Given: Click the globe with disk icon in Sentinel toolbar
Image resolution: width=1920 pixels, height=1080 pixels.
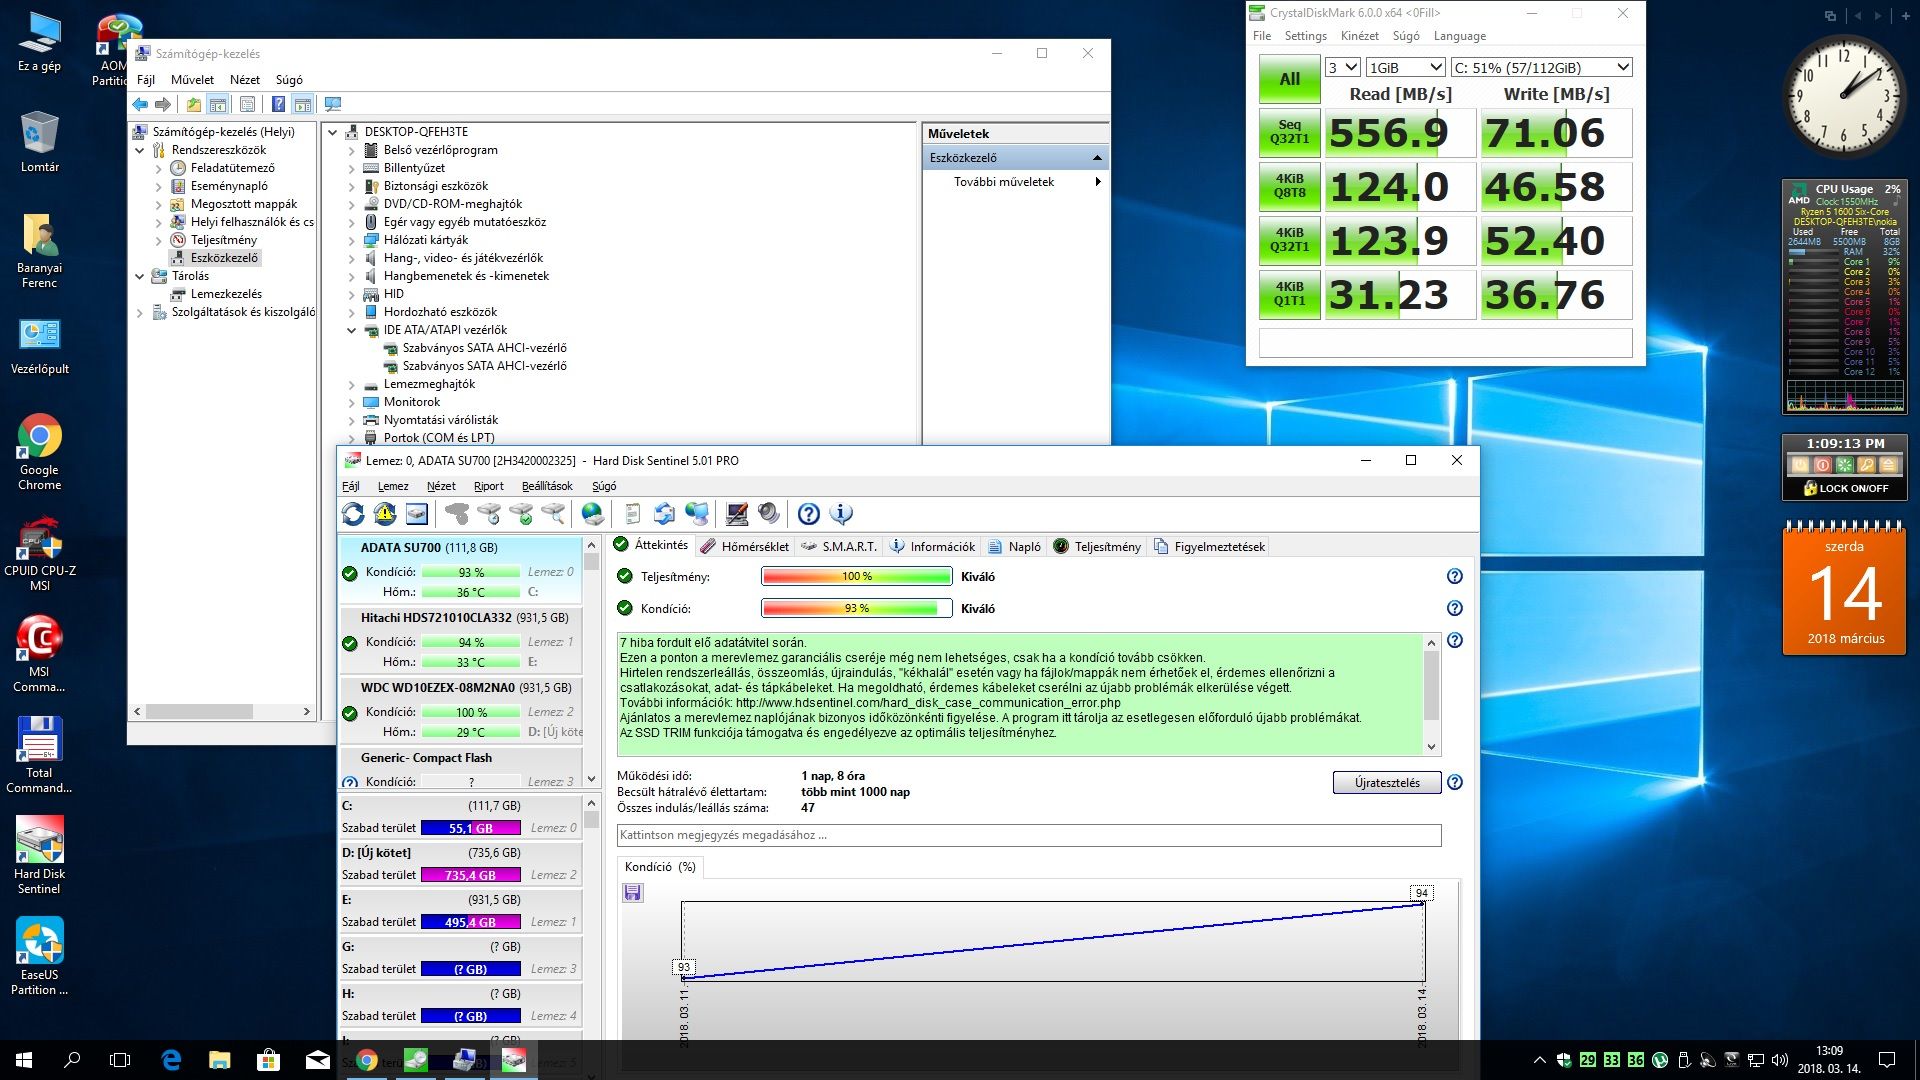Looking at the screenshot, I should [593, 514].
